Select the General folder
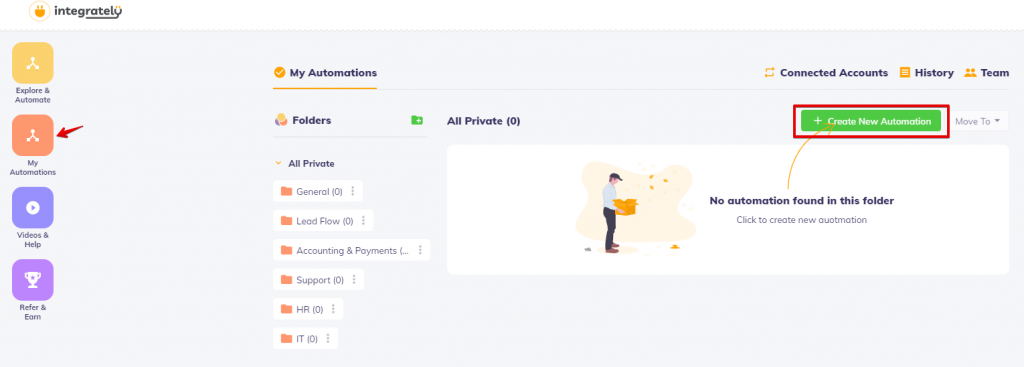Image resolution: width=1024 pixels, height=367 pixels. 312,191
